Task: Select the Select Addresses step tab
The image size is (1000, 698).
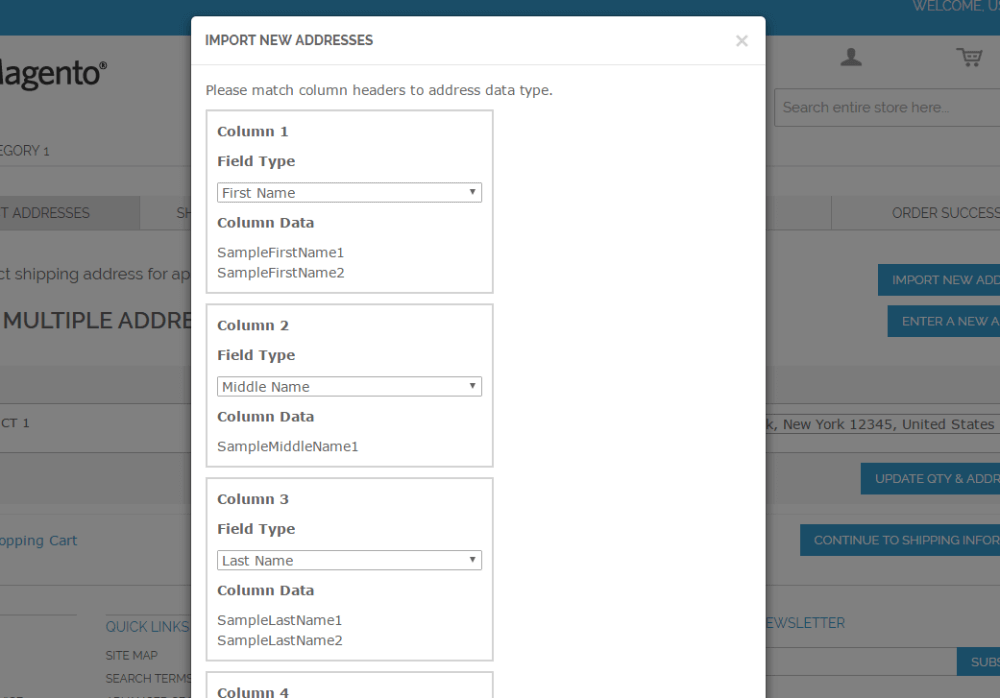Action: click(60, 213)
